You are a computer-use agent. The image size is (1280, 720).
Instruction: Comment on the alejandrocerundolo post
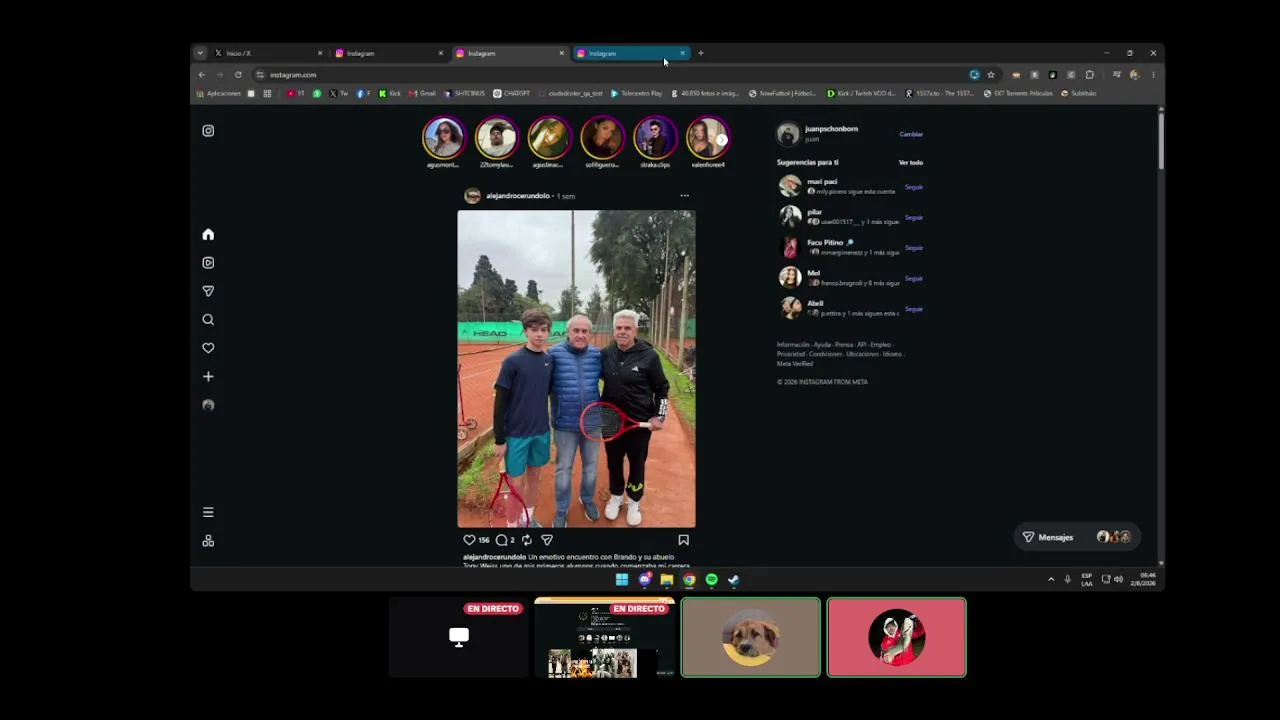[502, 540]
